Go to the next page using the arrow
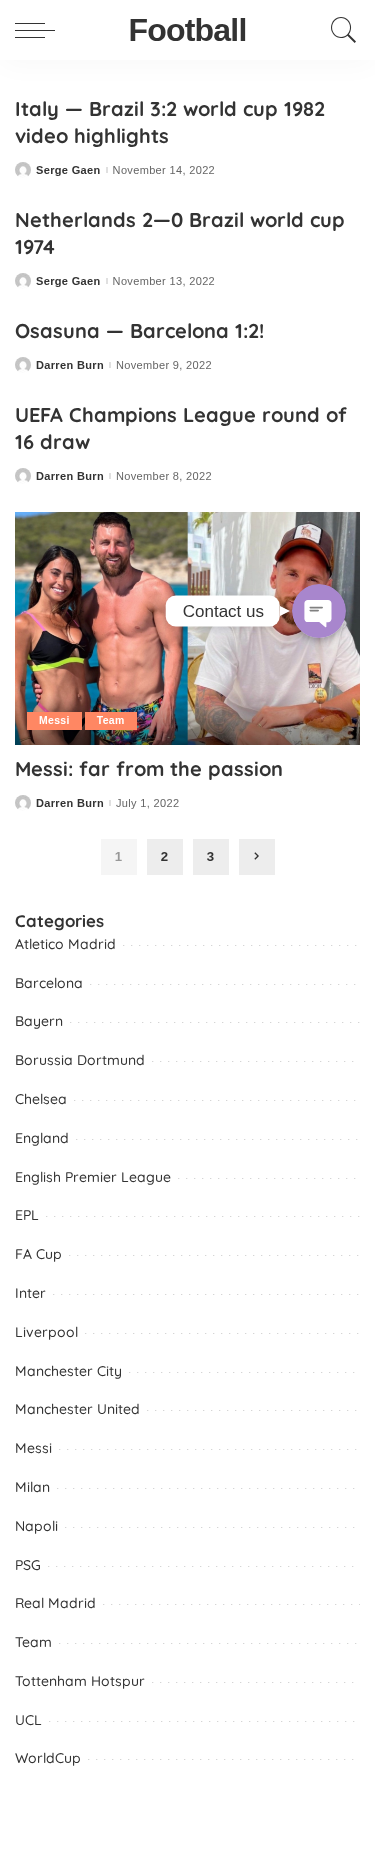The image size is (375, 1856). (x=257, y=857)
